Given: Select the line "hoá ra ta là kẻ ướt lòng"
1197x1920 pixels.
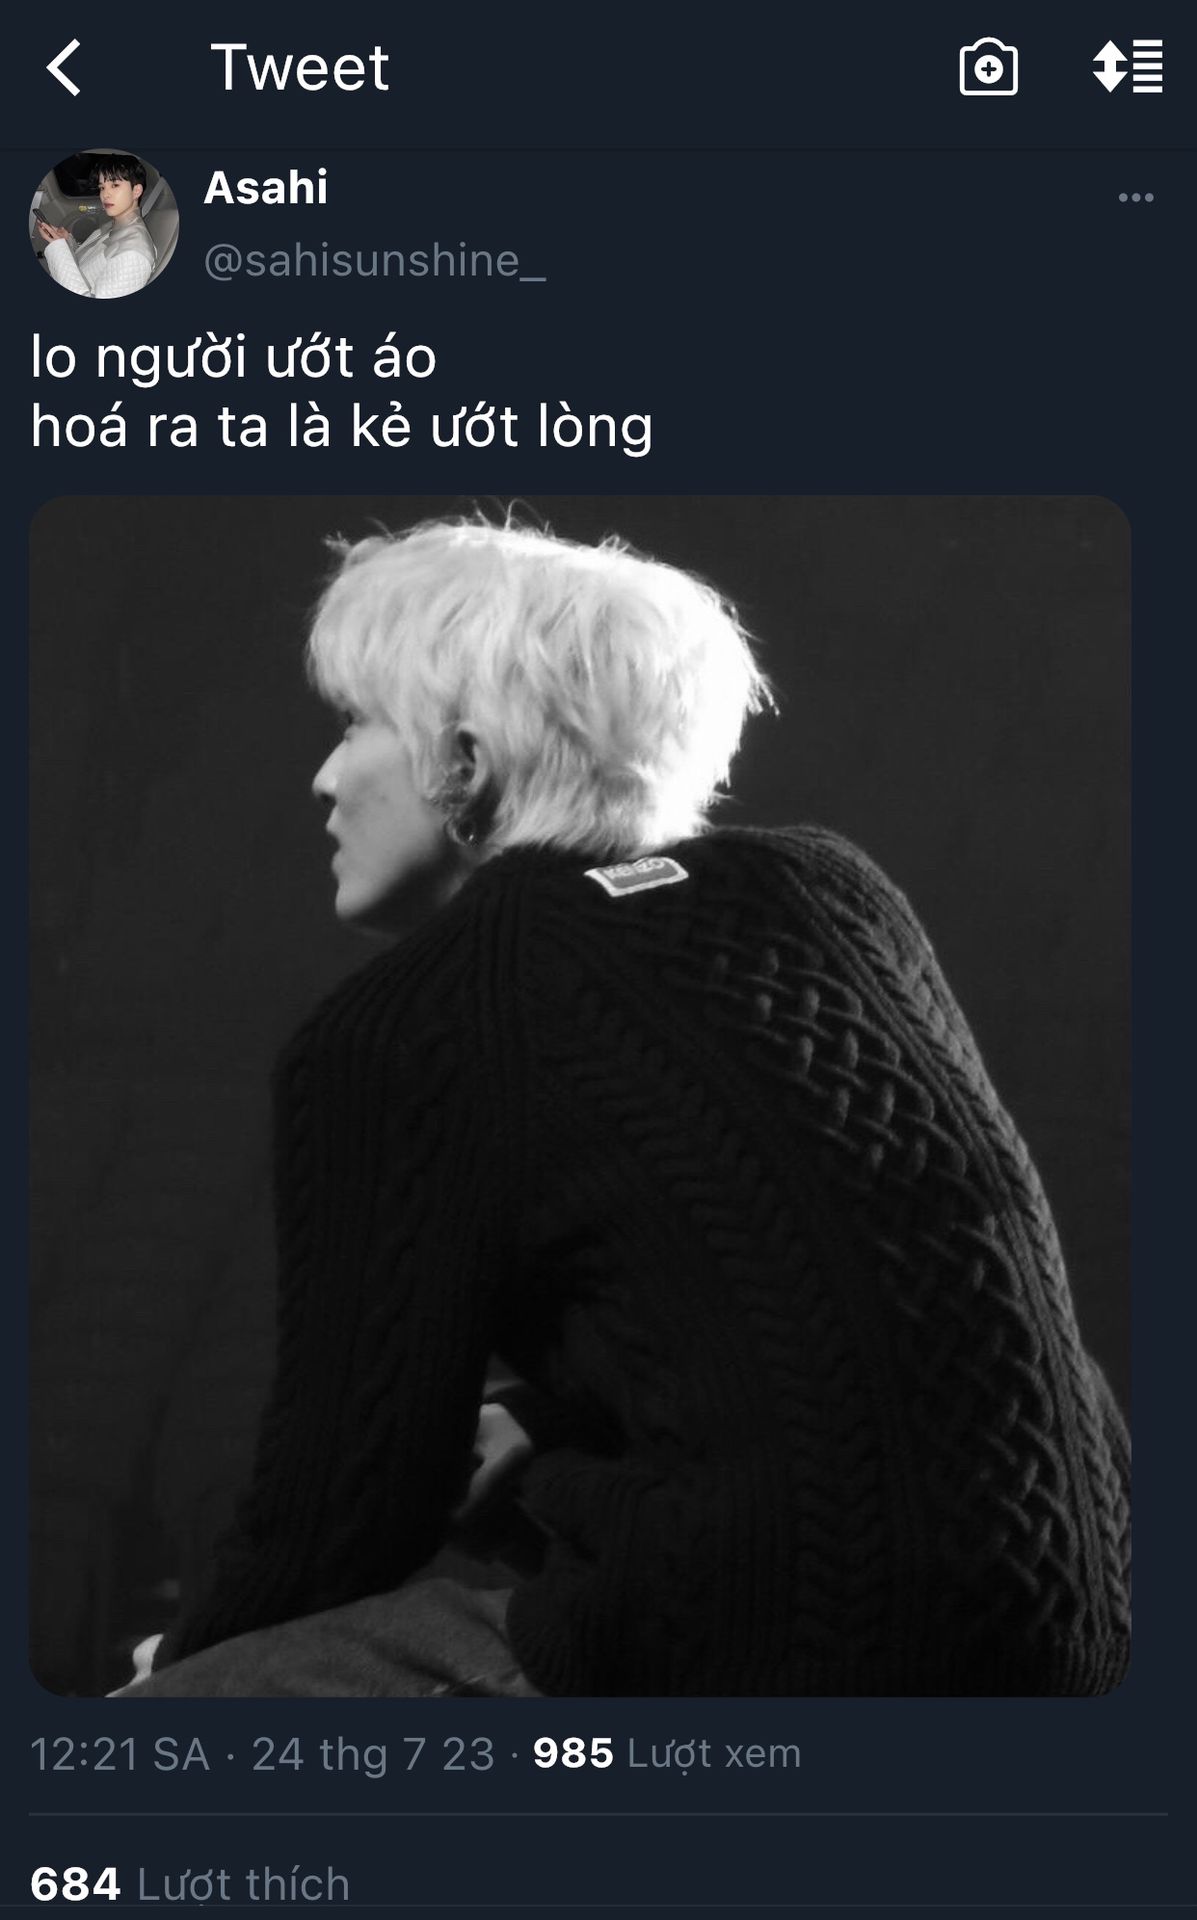Looking at the screenshot, I should pos(342,427).
